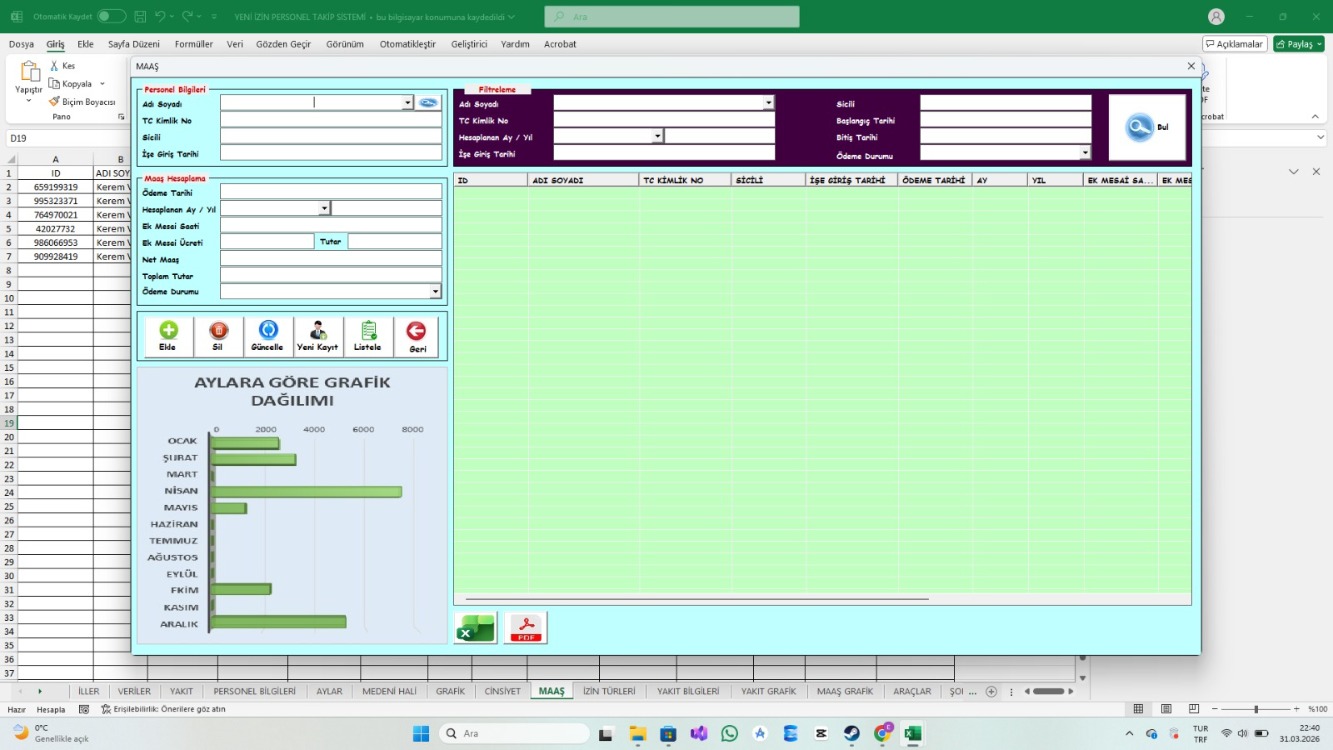
Task: Click the ADI SOYADI column header in list
Action: (x=583, y=180)
